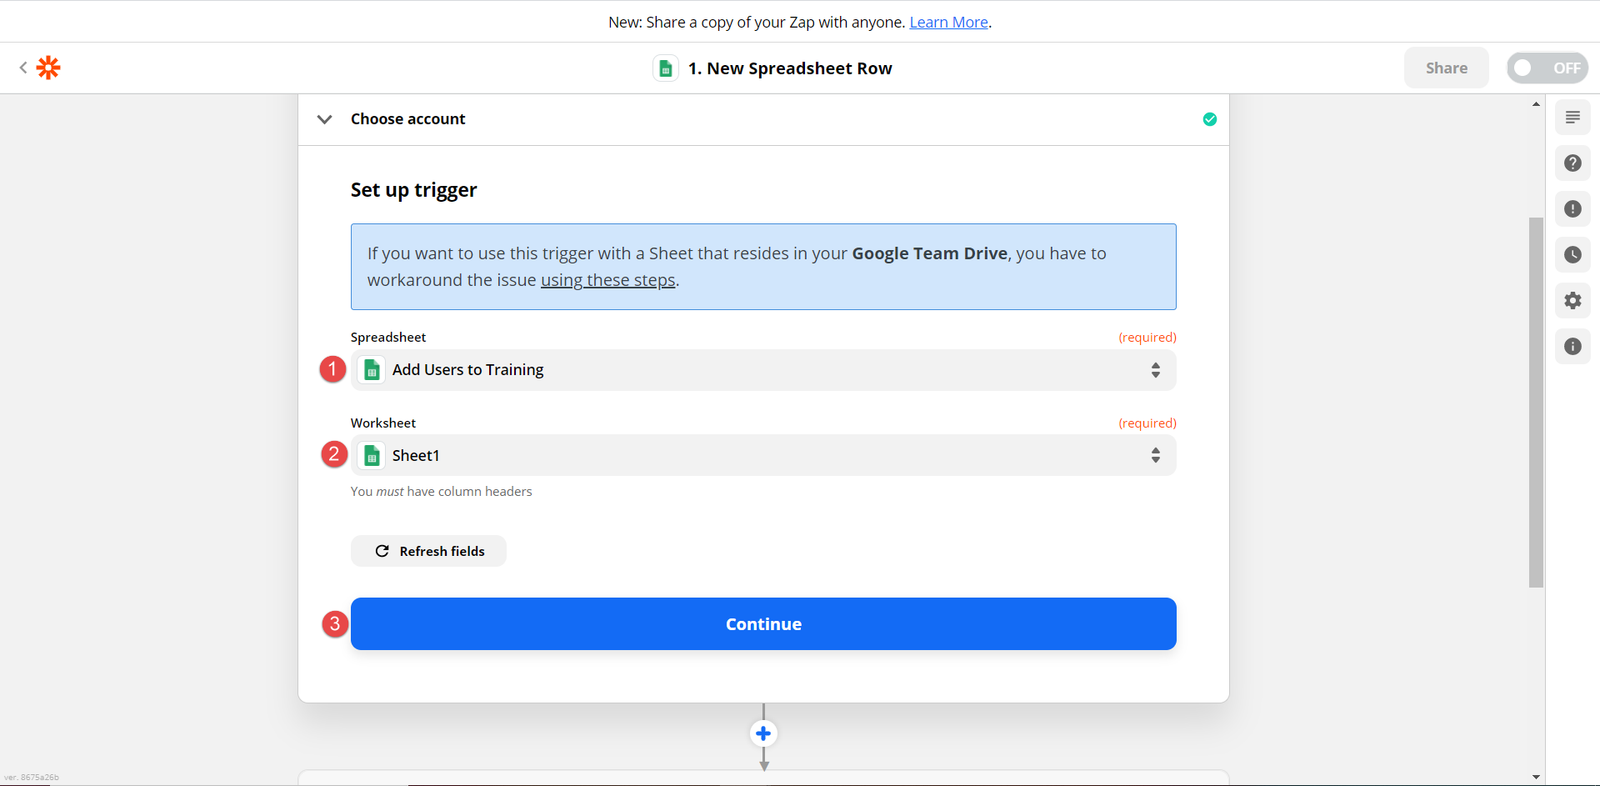Go back using the left arrow

coord(23,68)
